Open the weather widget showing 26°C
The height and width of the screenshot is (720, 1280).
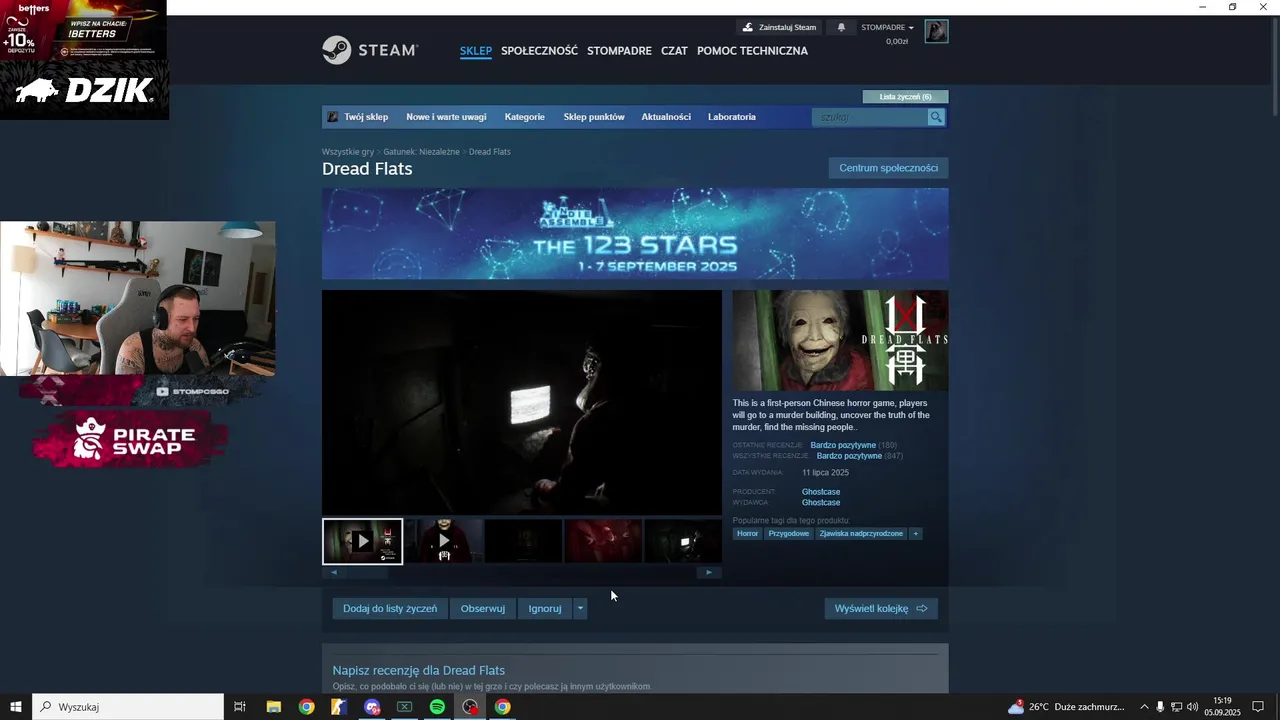[1066, 707]
